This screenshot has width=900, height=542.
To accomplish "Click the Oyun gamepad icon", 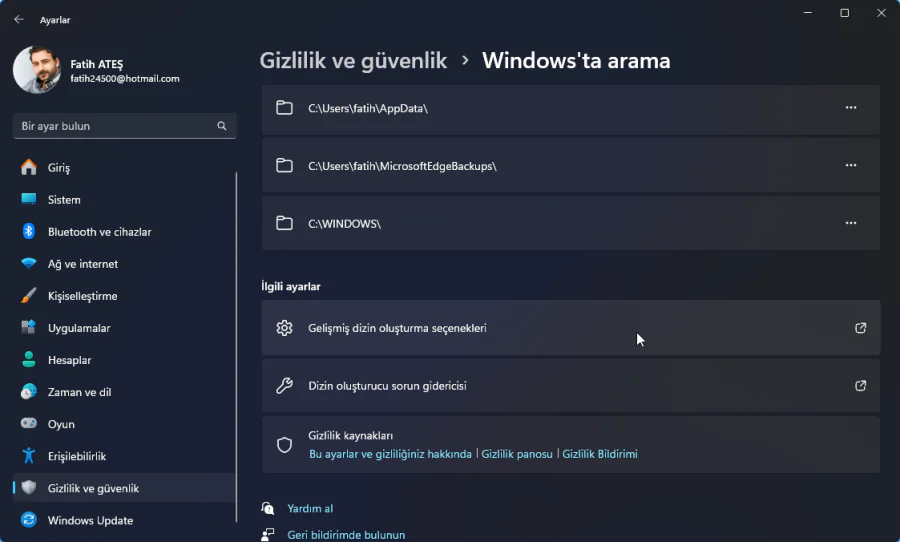I will 29,423.
